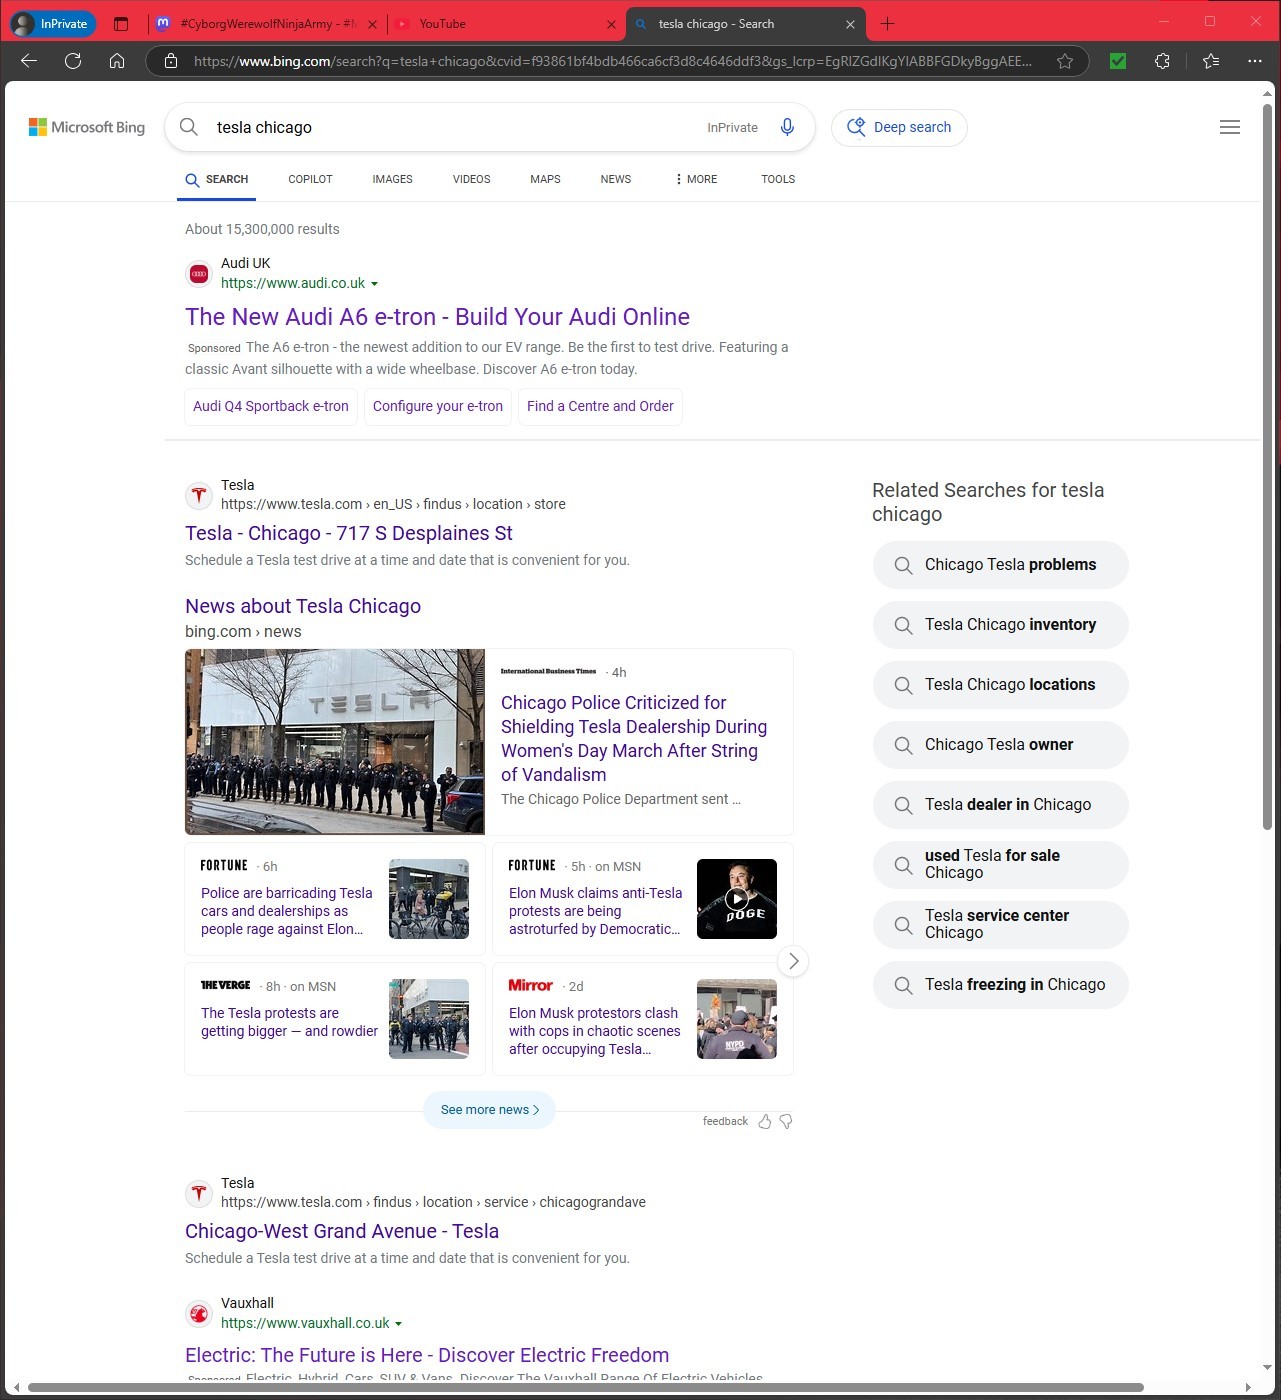Screen dimensions: 1281x1400
Task: Open Bing hamburger menu
Action: click(x=1230, y=127)
